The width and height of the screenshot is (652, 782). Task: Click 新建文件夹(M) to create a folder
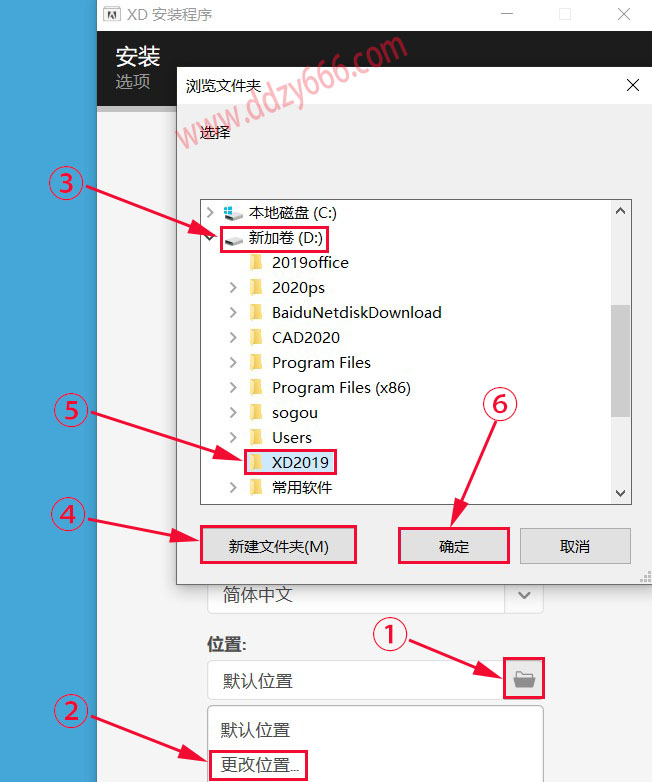278,546
